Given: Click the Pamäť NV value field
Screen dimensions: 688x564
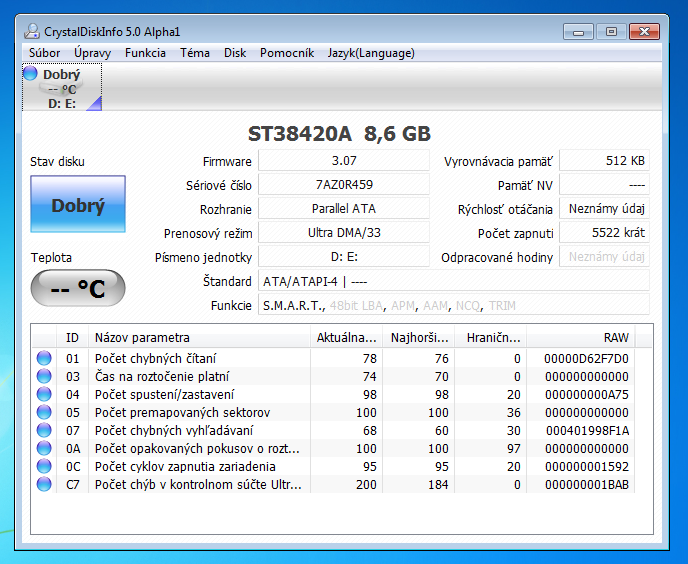Looking at the screenshot, I should (604, 184).
